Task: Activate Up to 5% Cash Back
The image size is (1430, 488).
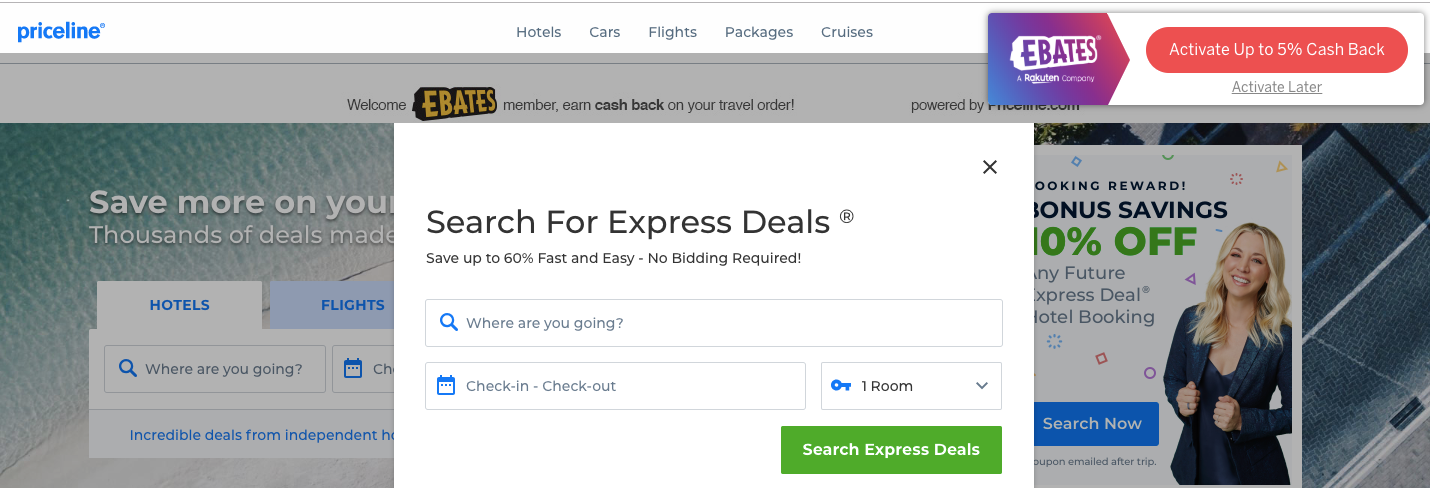Action: click(x=1276, y=50)
